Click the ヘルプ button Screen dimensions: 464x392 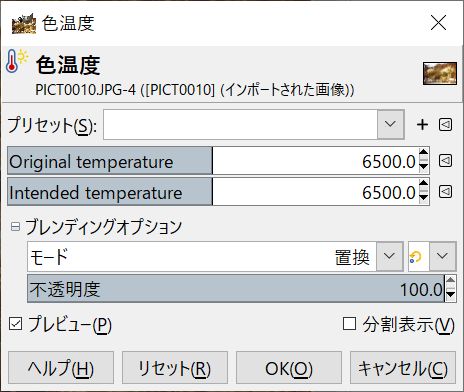tap(61, 368)
